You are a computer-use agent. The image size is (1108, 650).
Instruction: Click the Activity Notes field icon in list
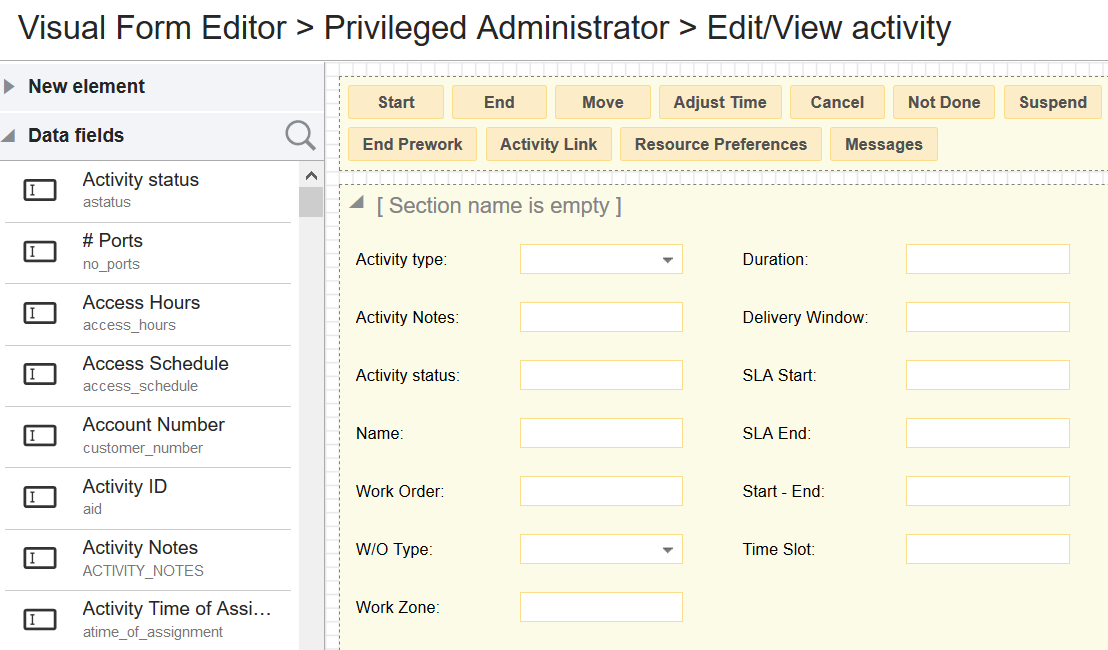click(x=40, y=558)
